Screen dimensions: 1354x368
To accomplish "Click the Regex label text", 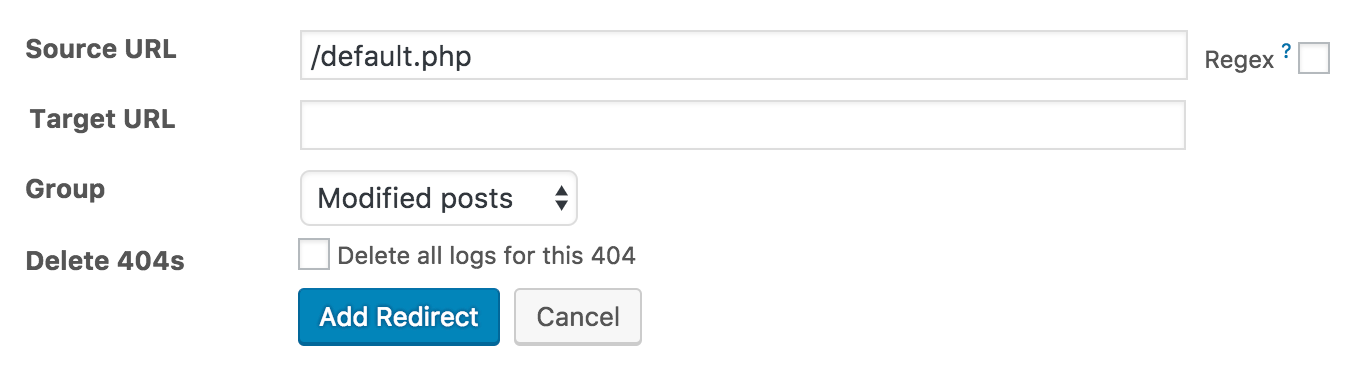I will coord(1239,60).
